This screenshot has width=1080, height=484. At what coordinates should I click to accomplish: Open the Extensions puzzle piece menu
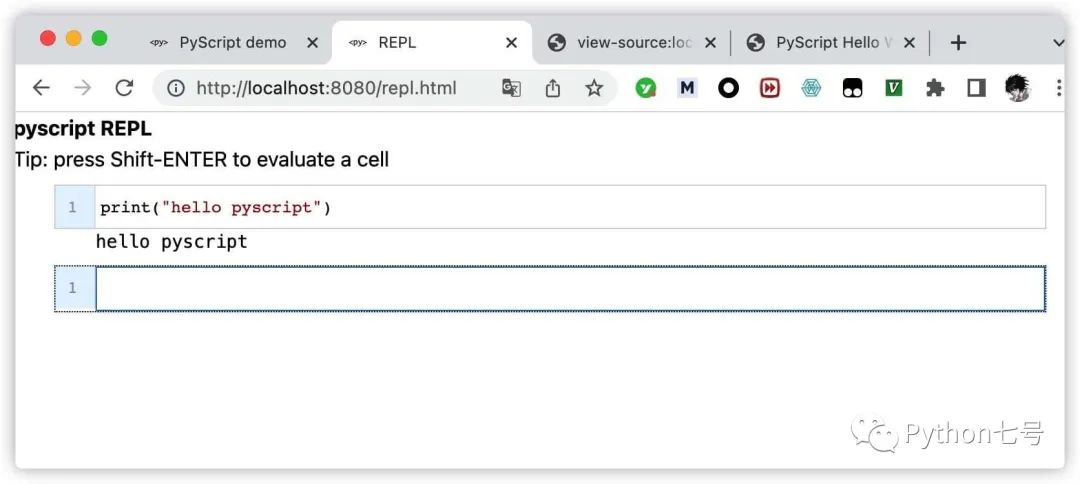click(935, 88)
